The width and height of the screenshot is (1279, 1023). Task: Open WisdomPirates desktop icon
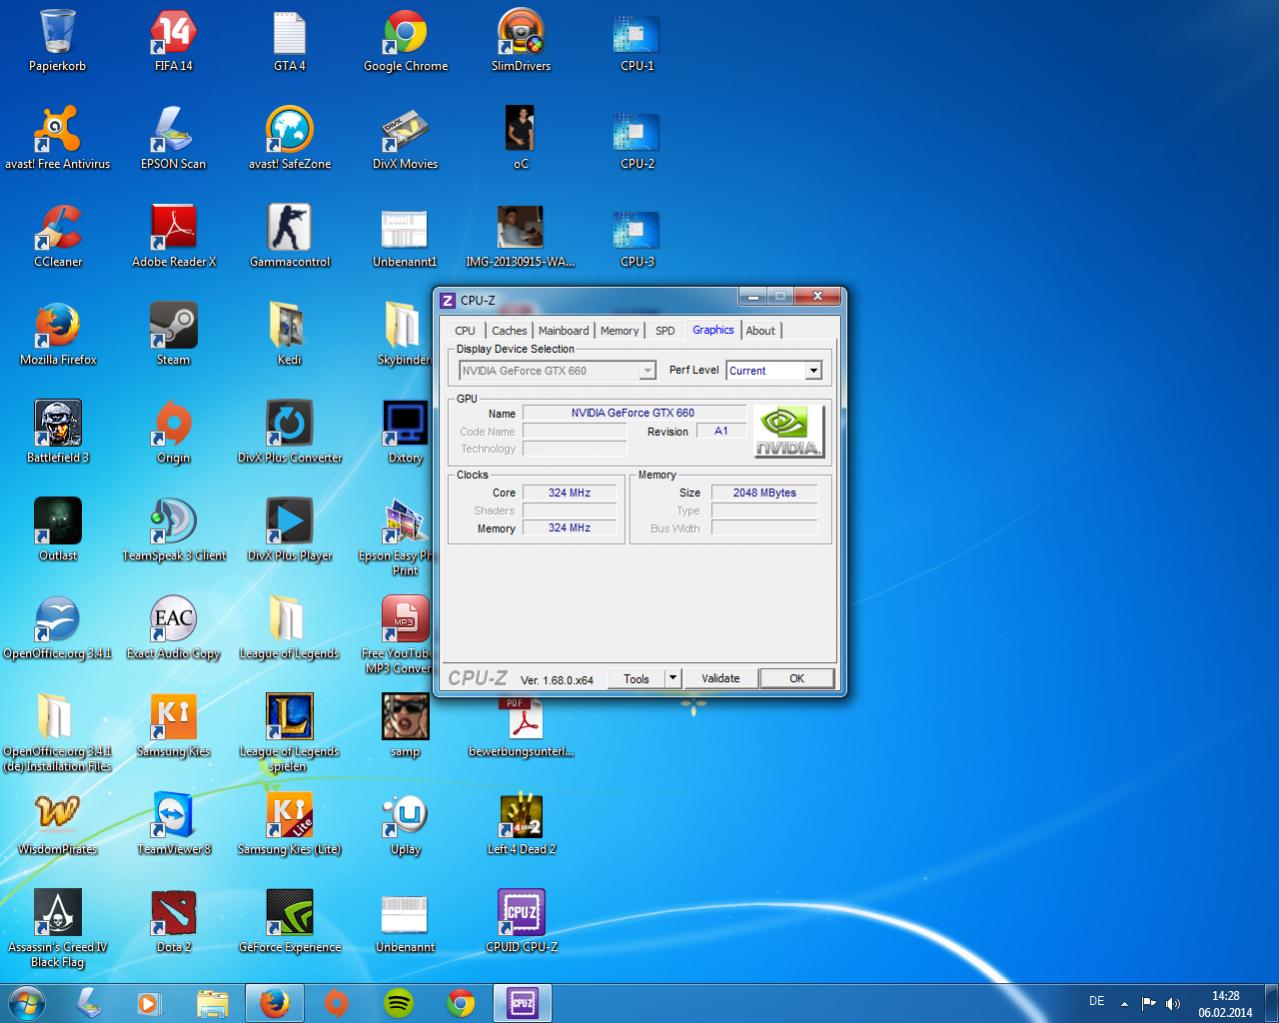tap(58, 825)
